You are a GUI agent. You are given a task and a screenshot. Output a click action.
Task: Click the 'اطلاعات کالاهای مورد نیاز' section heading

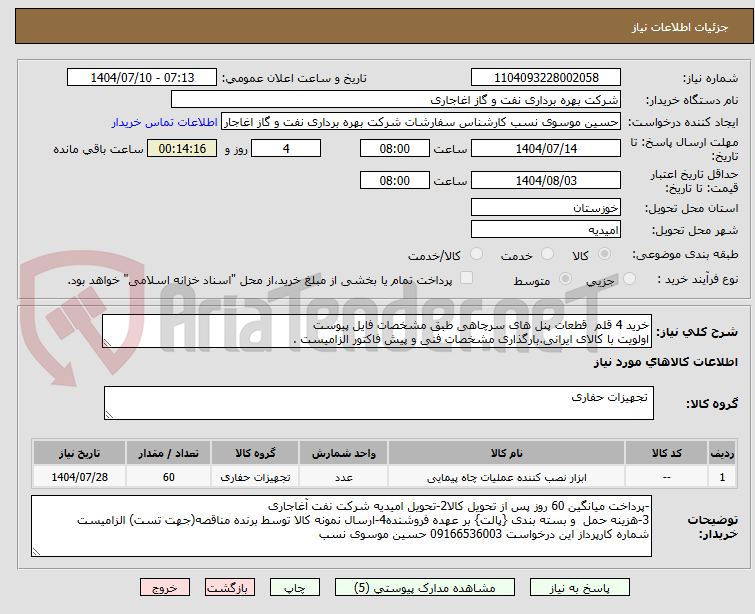click(665, 362)
